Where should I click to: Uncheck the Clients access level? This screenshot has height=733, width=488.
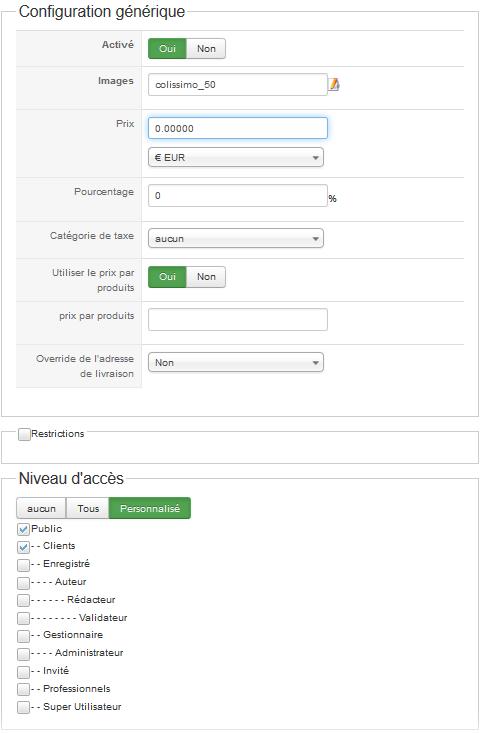point(23,546)
